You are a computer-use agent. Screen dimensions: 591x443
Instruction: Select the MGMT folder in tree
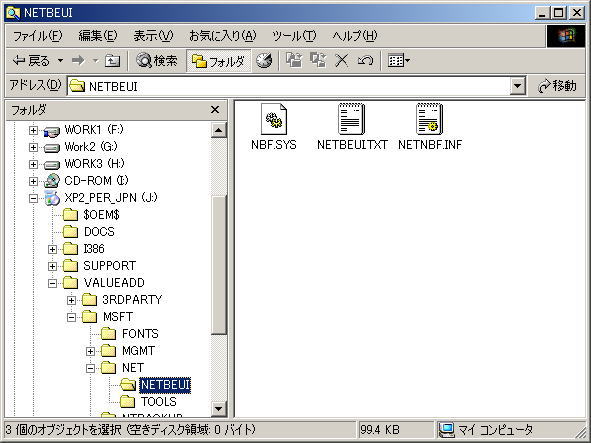tap(138, 351)
